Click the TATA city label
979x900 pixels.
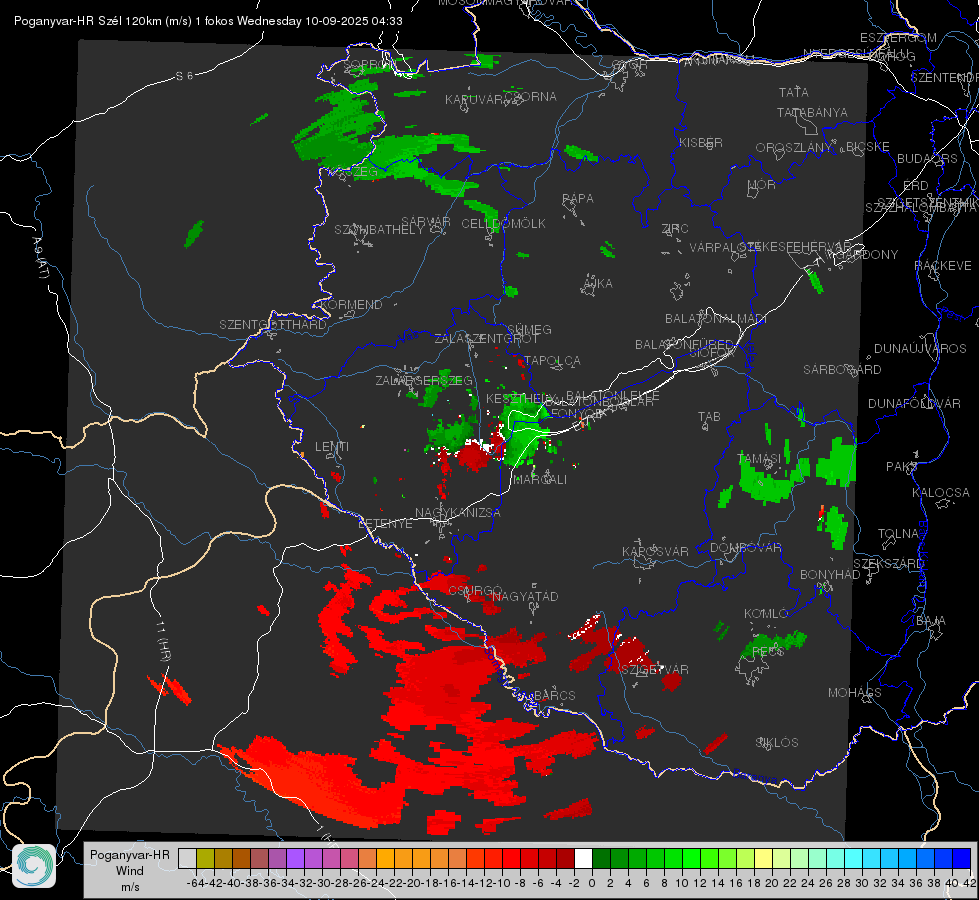point(794,92)
